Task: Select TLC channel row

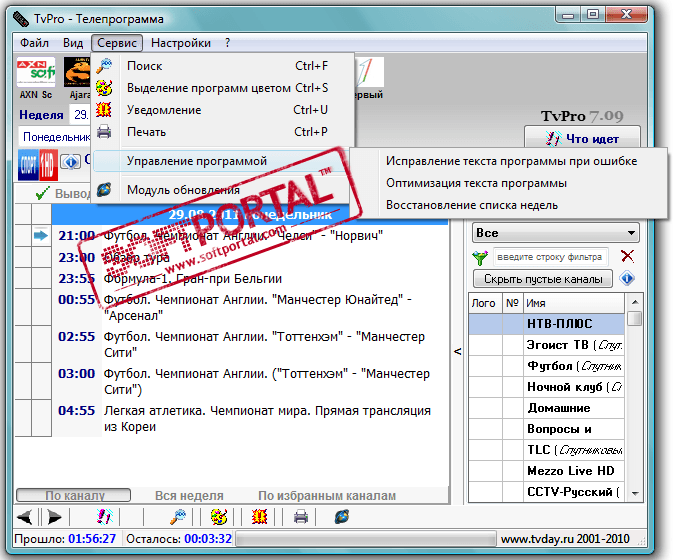Action: (546, 450)
